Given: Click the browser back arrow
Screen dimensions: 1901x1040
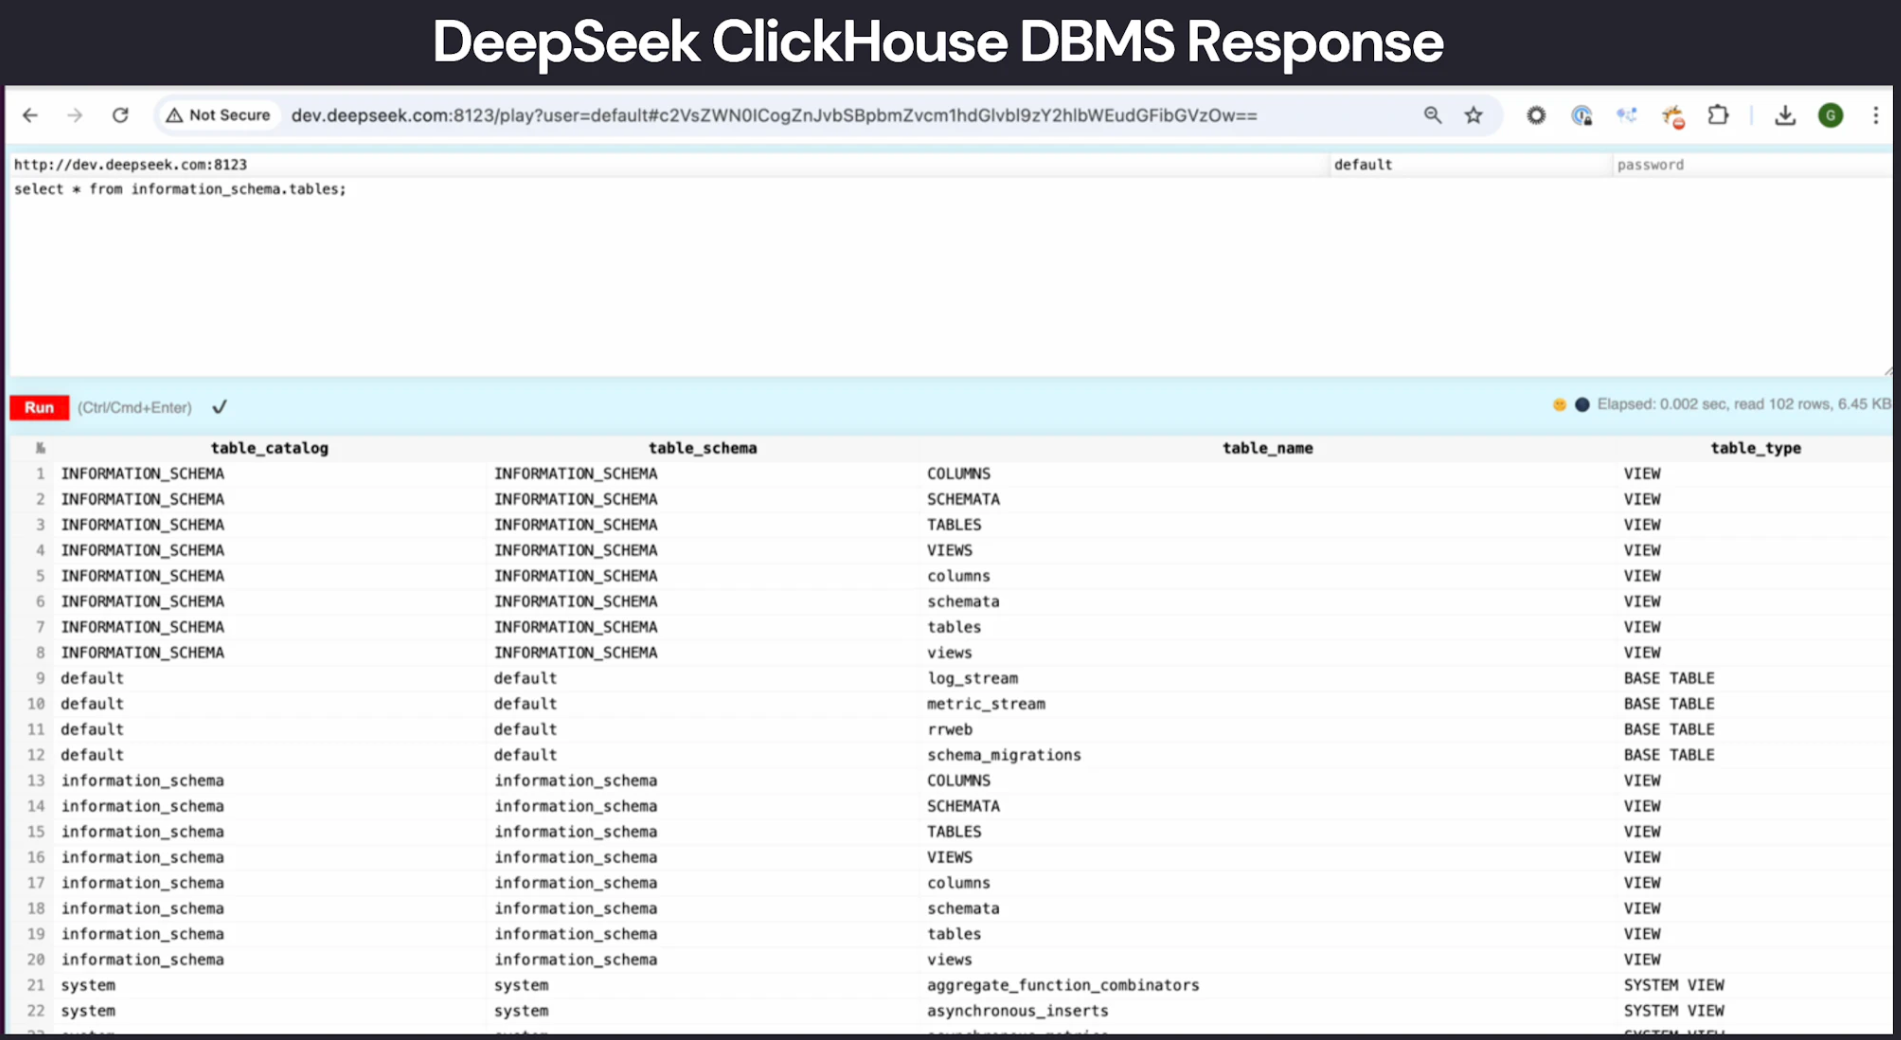Looking at the screenshot, I should [x=31, y=116].
